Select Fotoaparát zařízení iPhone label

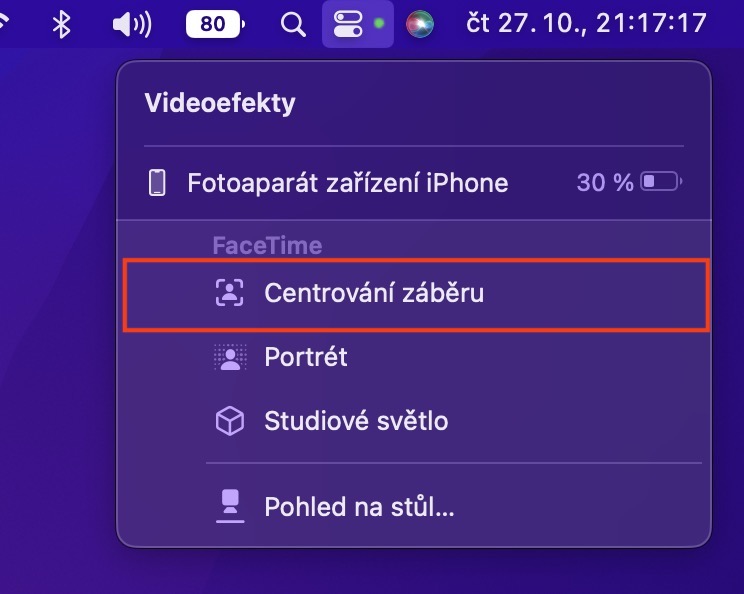pos(348,183)
